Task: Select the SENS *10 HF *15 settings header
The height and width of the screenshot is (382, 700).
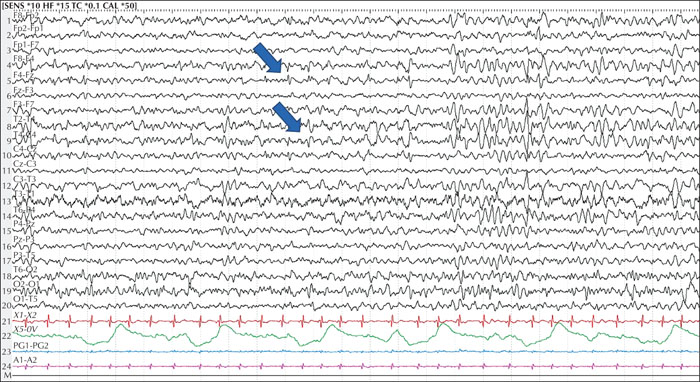Action: (70, 5)
